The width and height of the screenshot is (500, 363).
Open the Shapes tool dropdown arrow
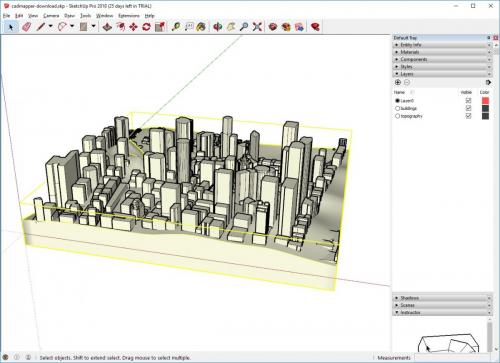point(93,26)
